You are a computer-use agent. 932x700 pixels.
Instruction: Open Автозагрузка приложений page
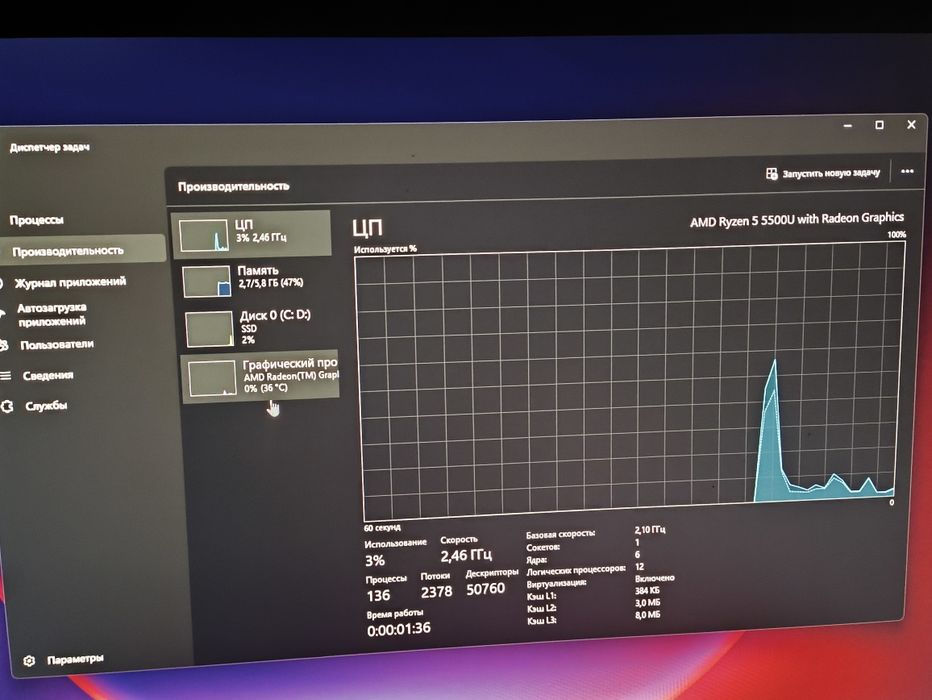point(51,314)
